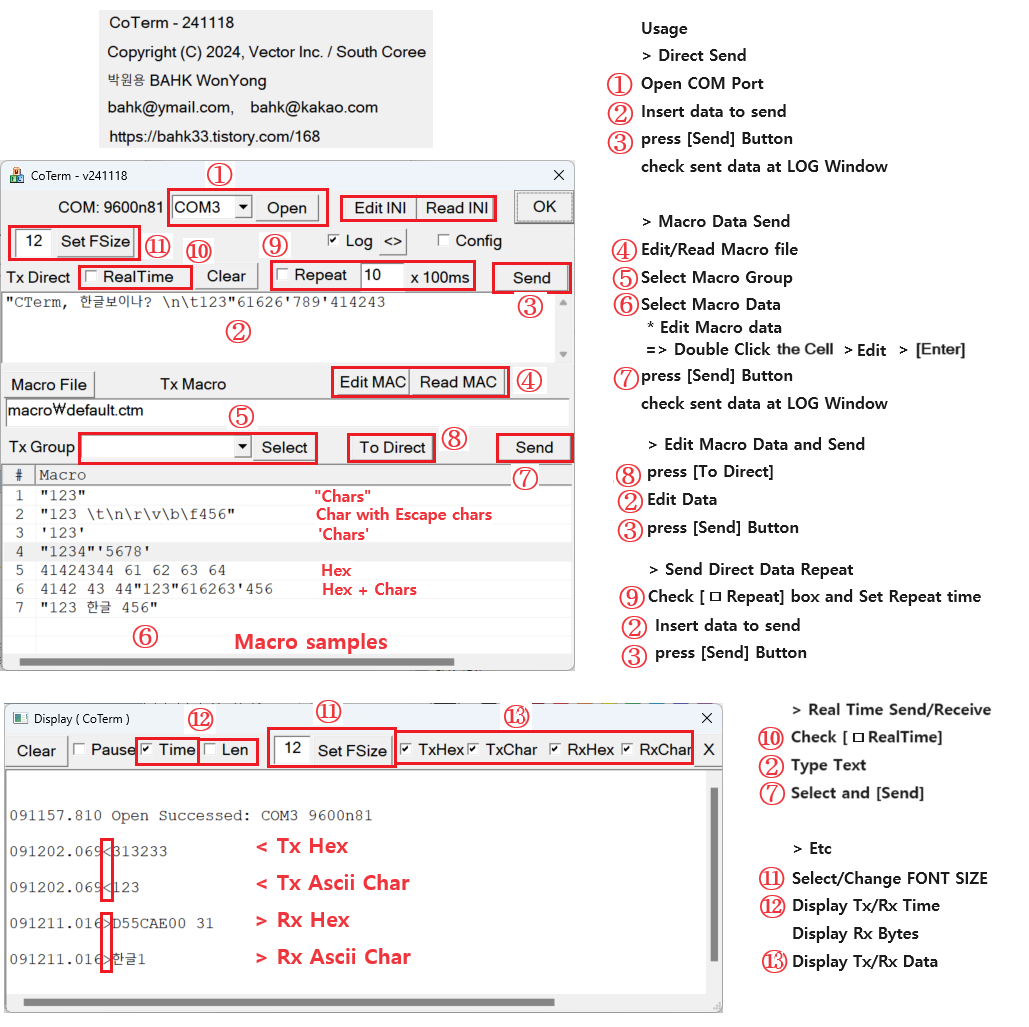Image resolution: width=1029 pixels, height=1027 pixels.
Task: Toggle the TxChar checkbox
Action: [473, 749]
